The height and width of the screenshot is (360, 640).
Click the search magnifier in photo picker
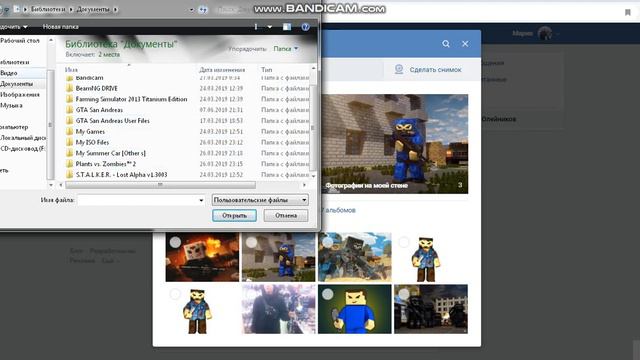(446, 44)
